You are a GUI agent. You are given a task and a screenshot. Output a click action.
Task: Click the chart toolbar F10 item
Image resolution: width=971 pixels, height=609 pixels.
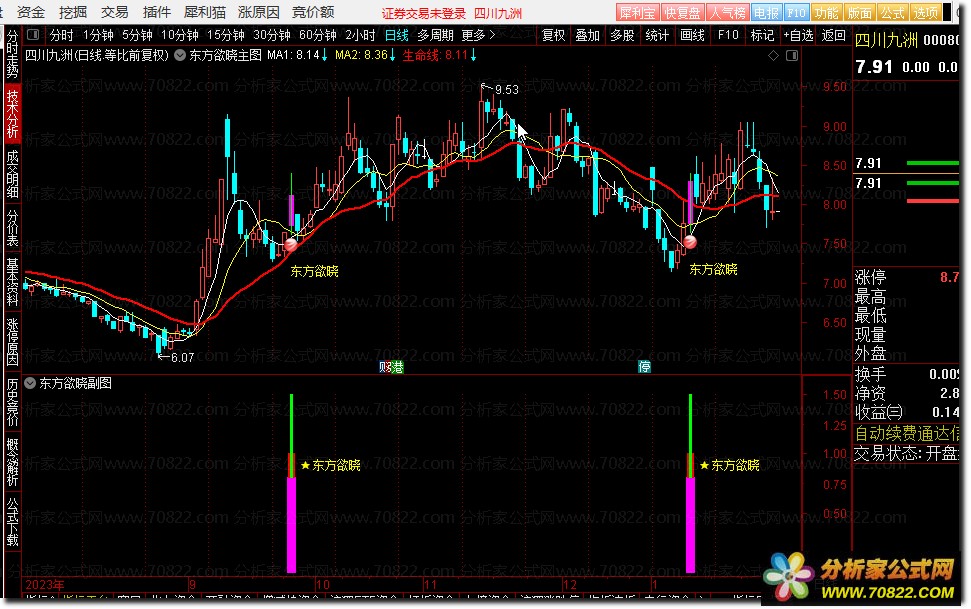[728, 35]
